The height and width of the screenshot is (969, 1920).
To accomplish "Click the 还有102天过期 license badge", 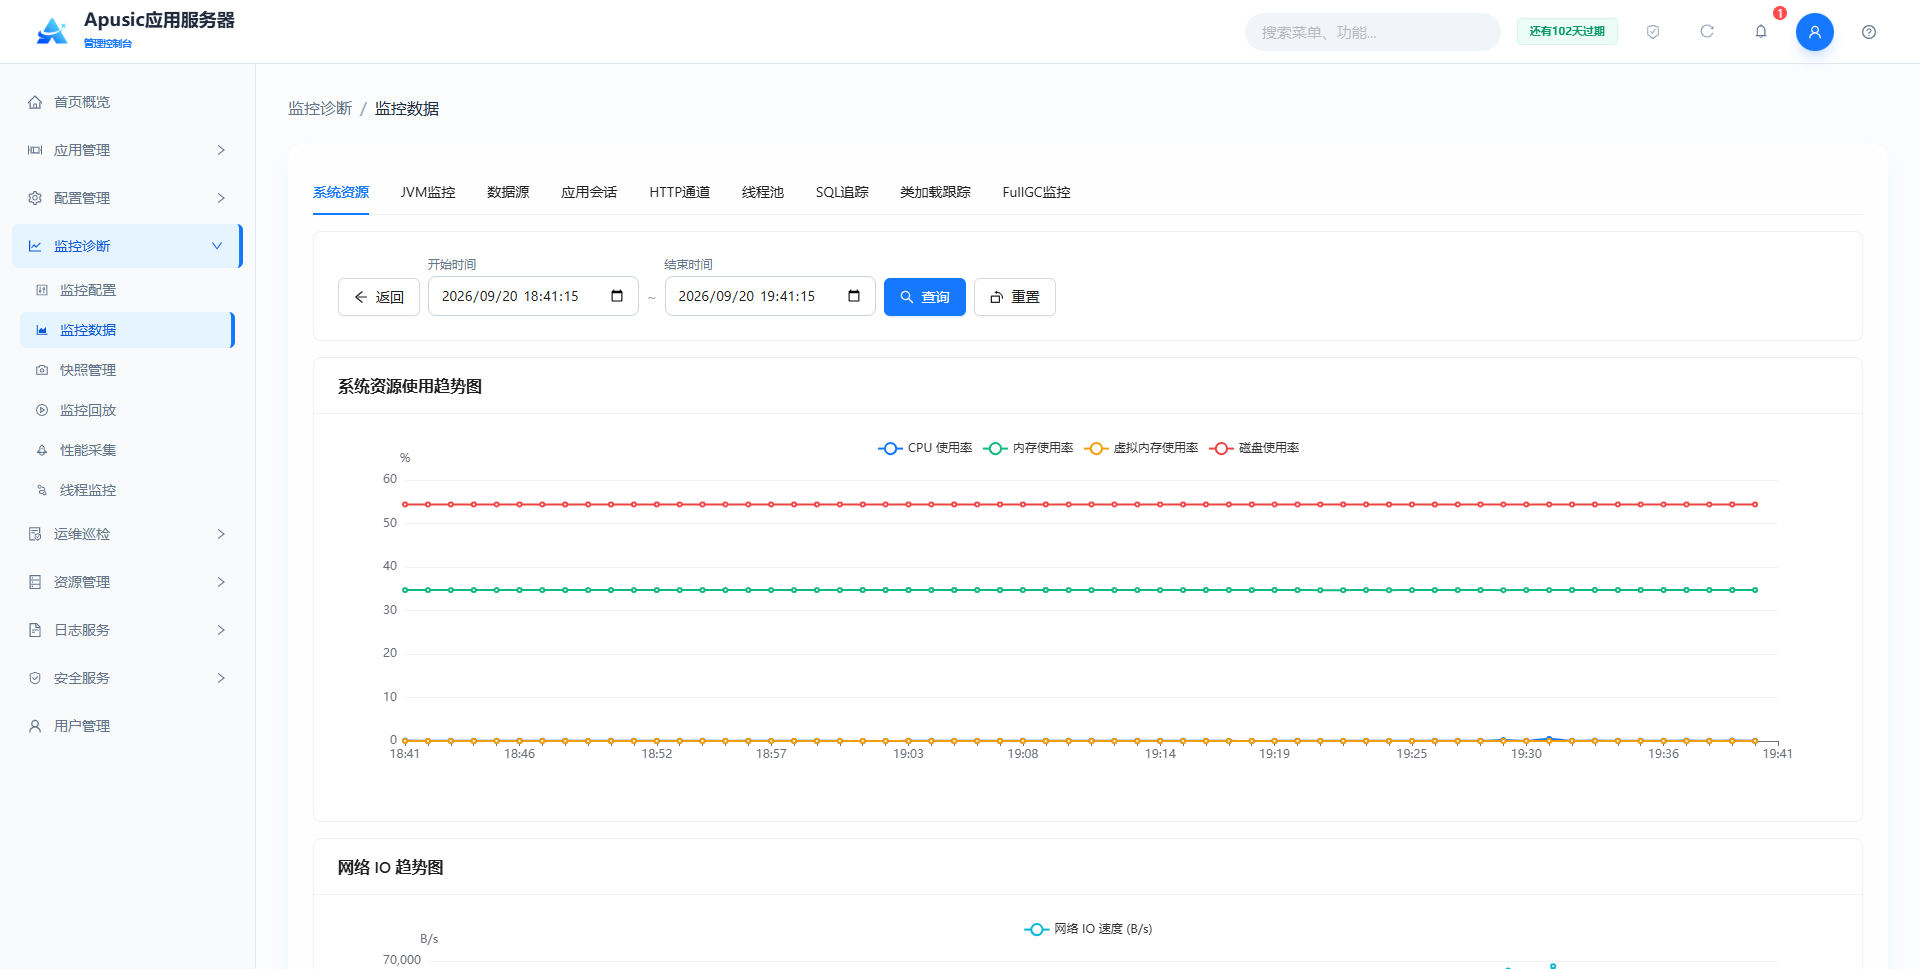I will (1567, 32).
